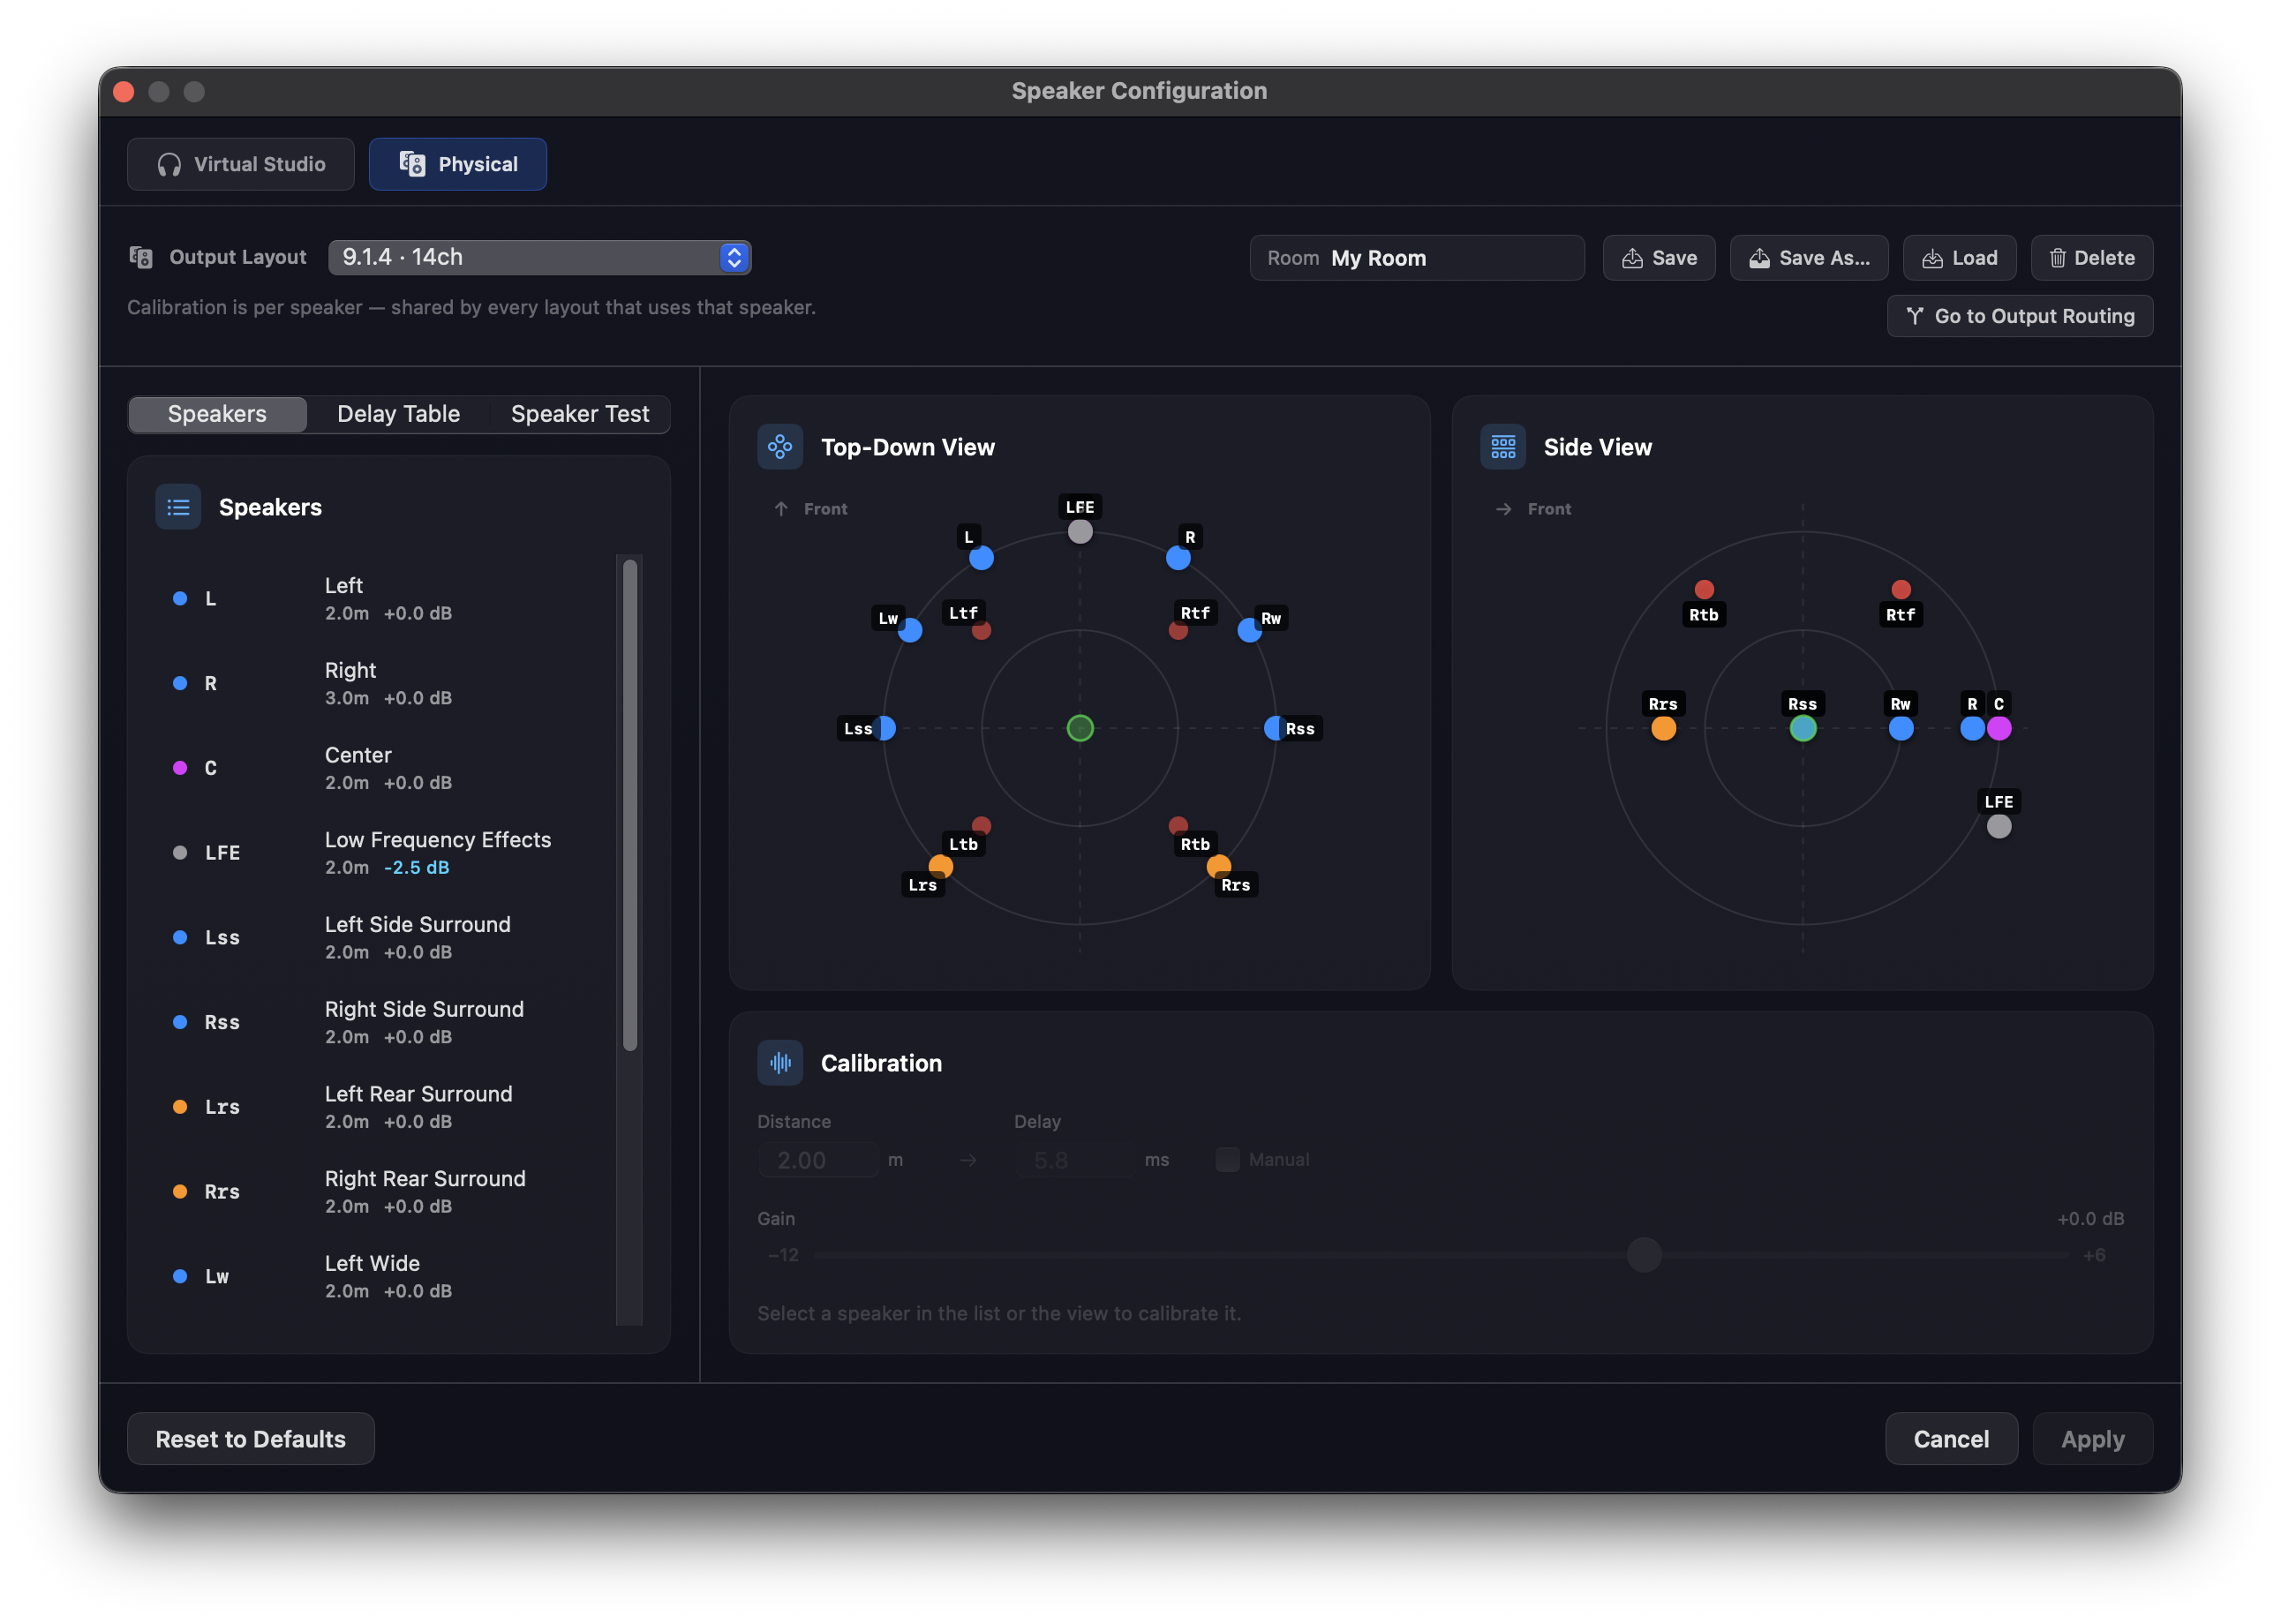Click the Lss speaker dot in Top-Down View
The width and height of the screenshot is (2281, 1624).
pyautogui.click(x=884, y=728)
